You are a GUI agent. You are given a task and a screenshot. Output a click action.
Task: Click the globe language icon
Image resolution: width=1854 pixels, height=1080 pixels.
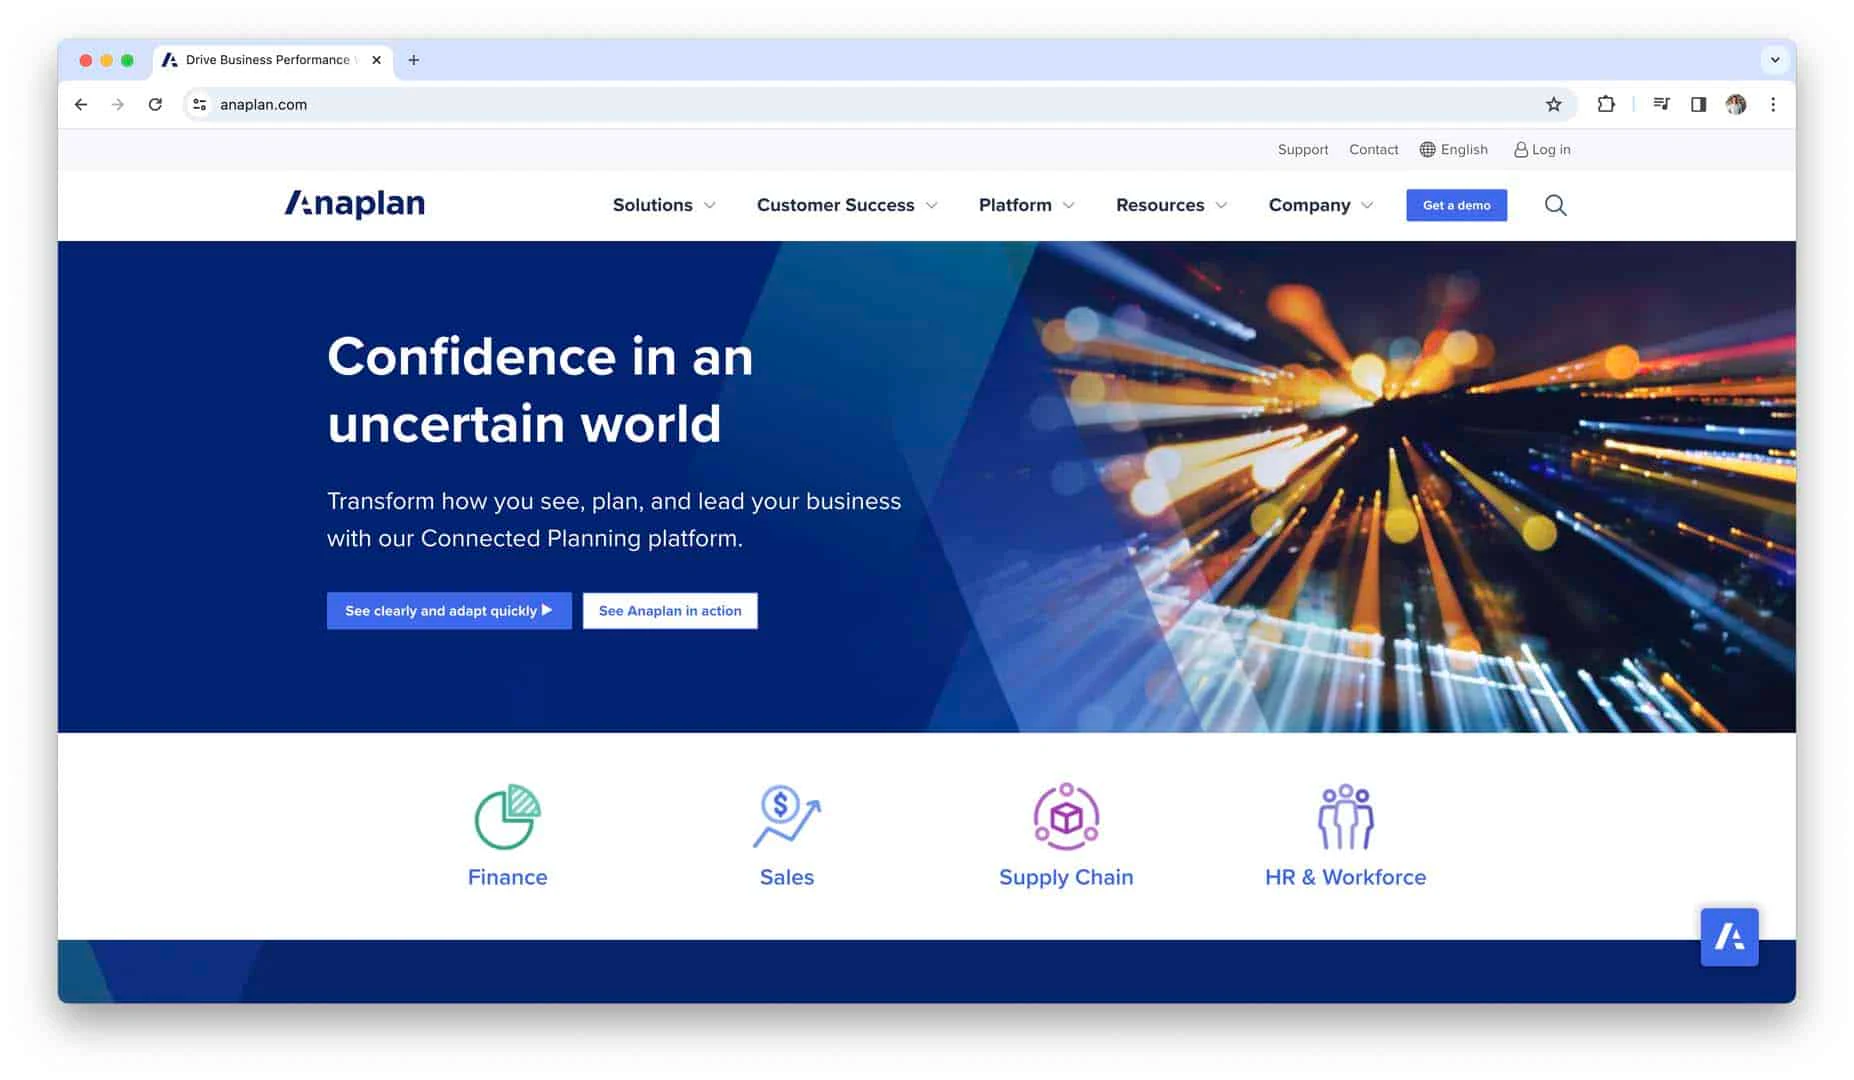pos(1427,149)
